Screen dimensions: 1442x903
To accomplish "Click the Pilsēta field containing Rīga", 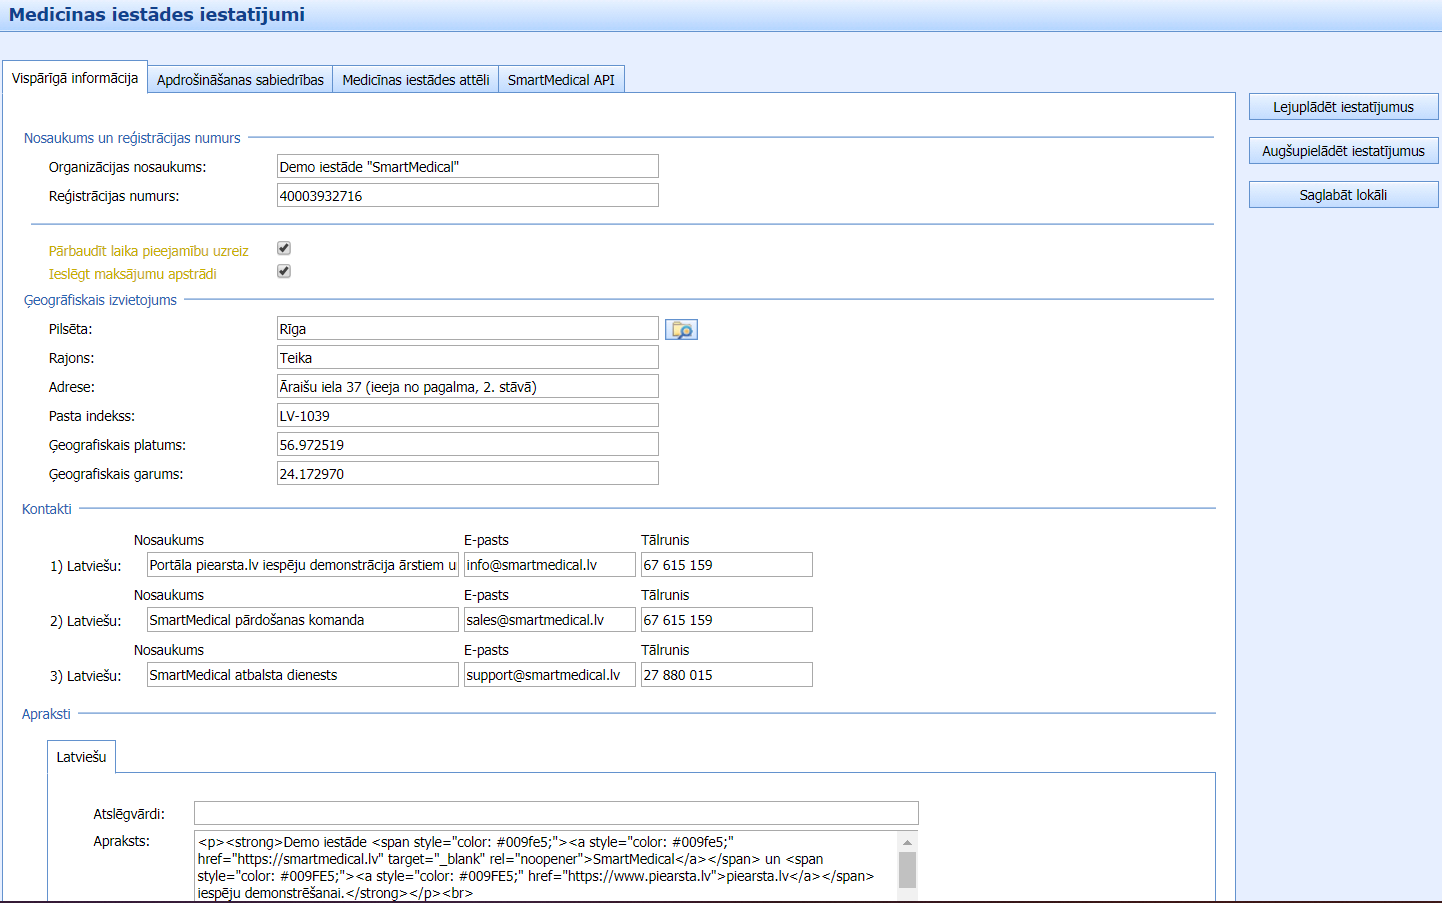I will (x=467, y=329).
